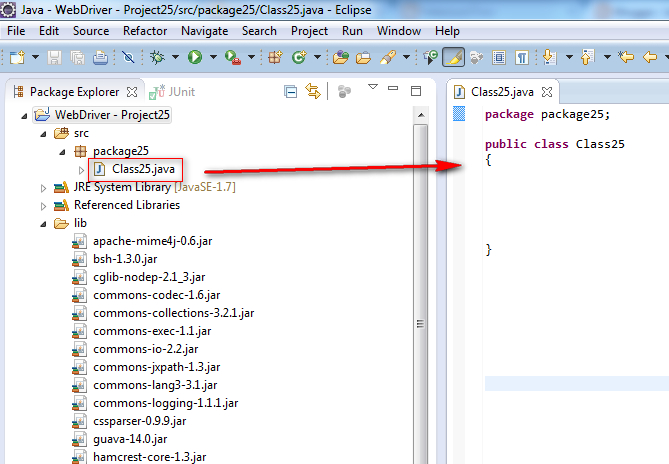The width and height of the screenshot is (669, 464).
Task: Click the Last Edit Location icon
Action: tap(626, 57)
